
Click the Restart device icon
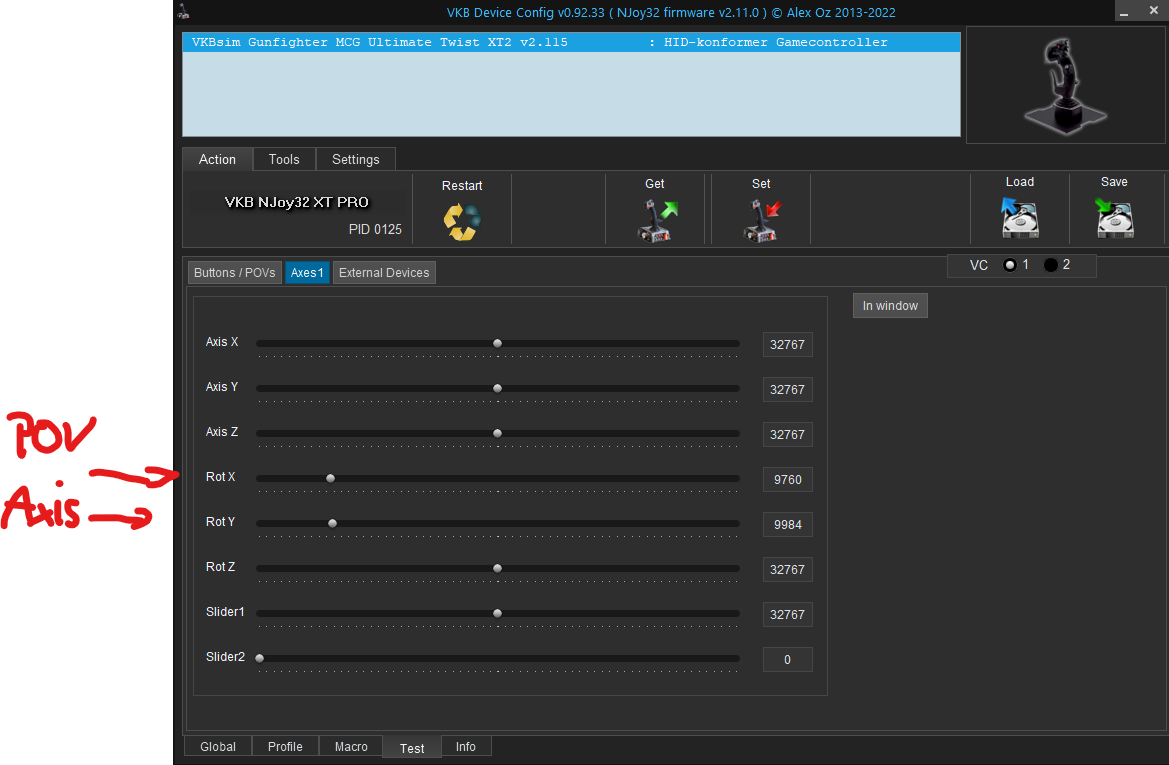(462, 221)
